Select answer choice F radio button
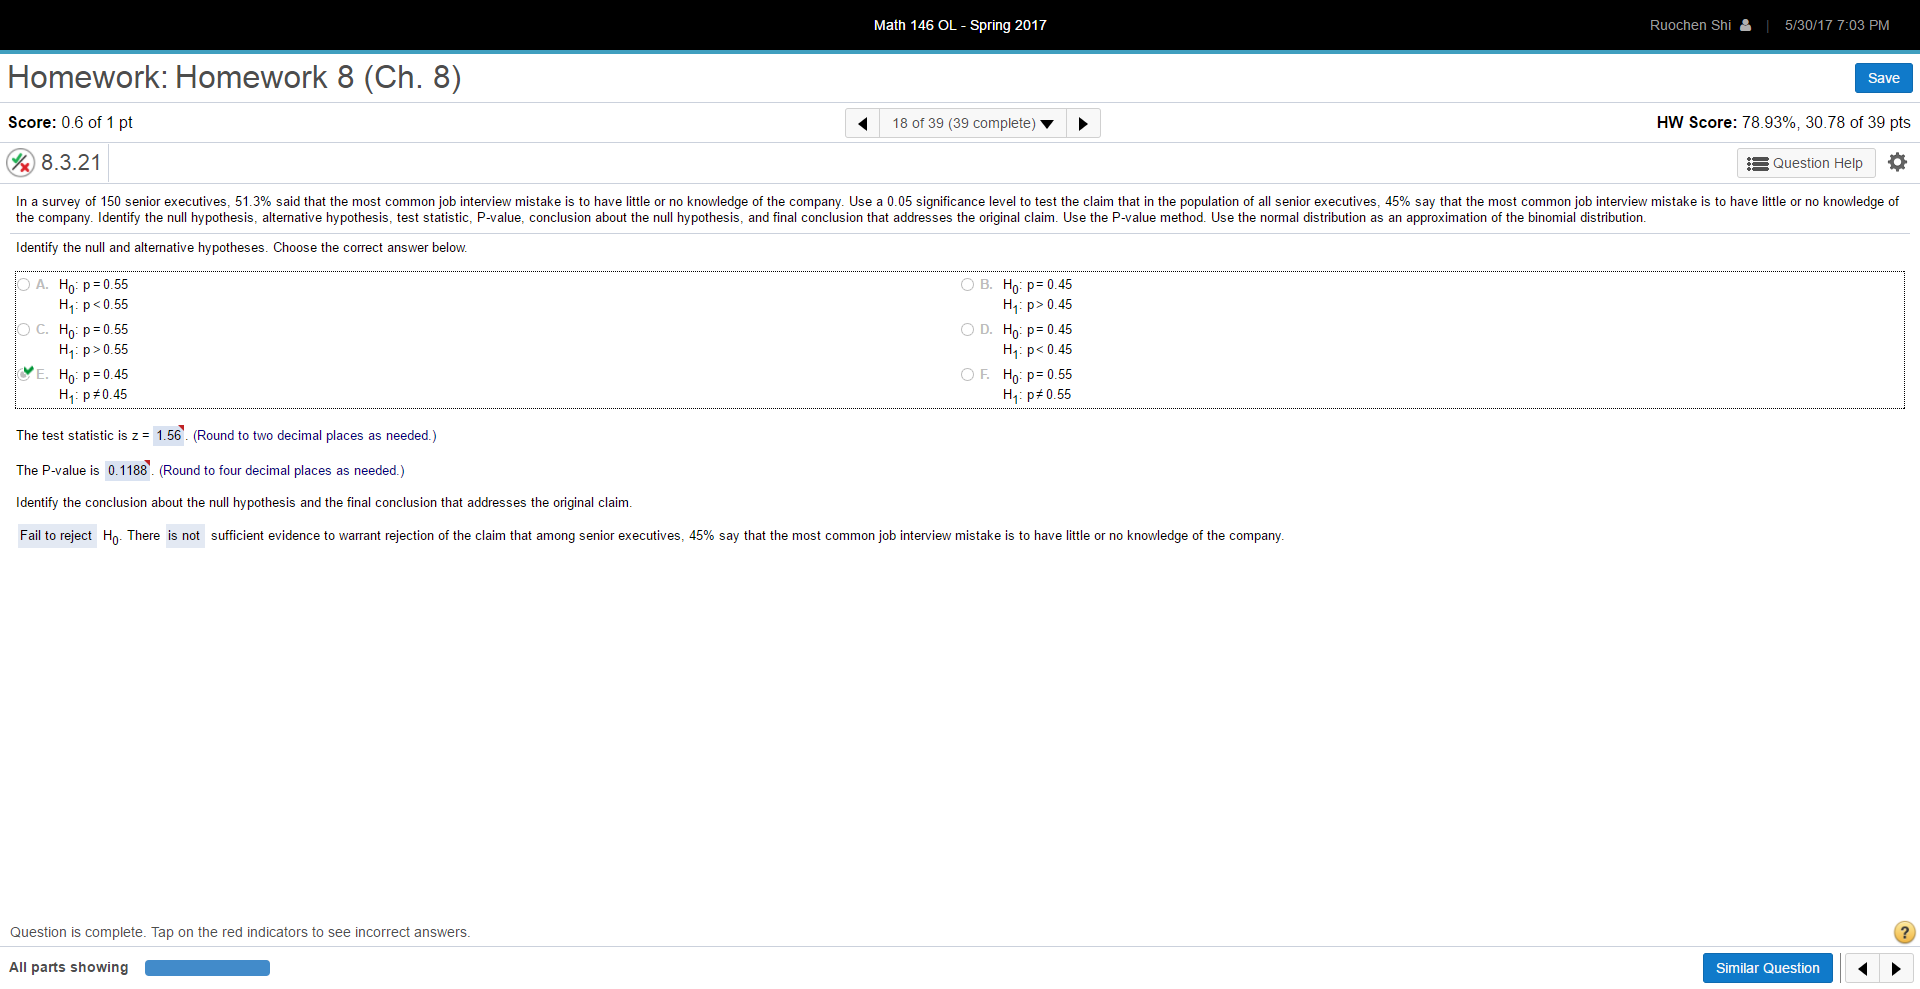Screen dimensions: 1920x989 (967, 374)
